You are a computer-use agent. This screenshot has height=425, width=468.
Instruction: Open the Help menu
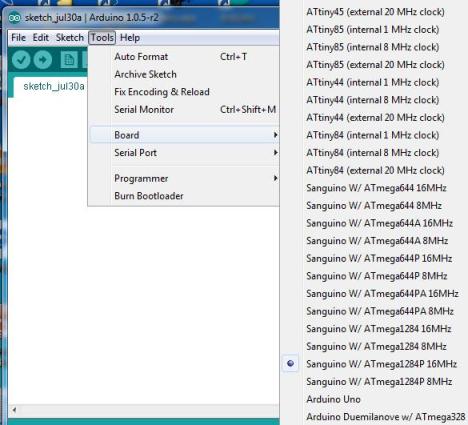pyautogui.click(x=130, y=38)
